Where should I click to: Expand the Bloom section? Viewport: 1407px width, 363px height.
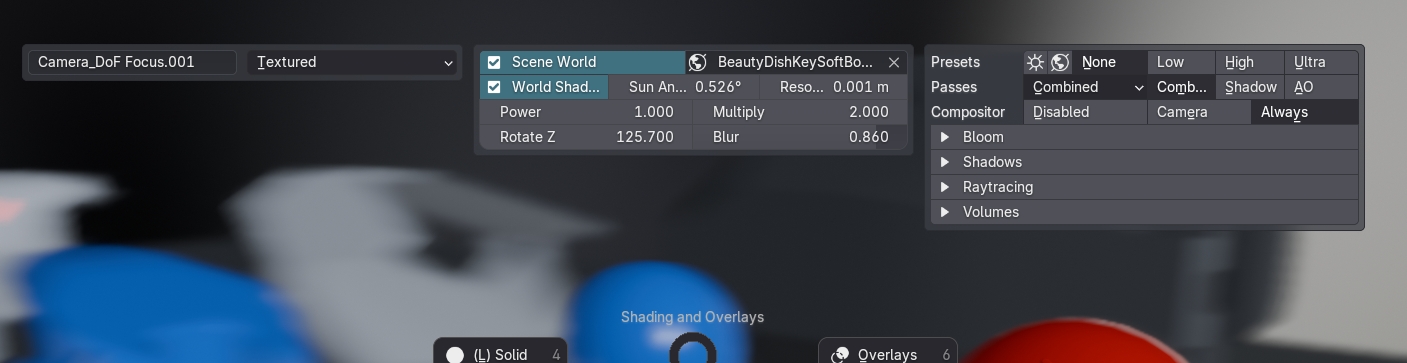pyautogui.click(x=1145, y=137)
